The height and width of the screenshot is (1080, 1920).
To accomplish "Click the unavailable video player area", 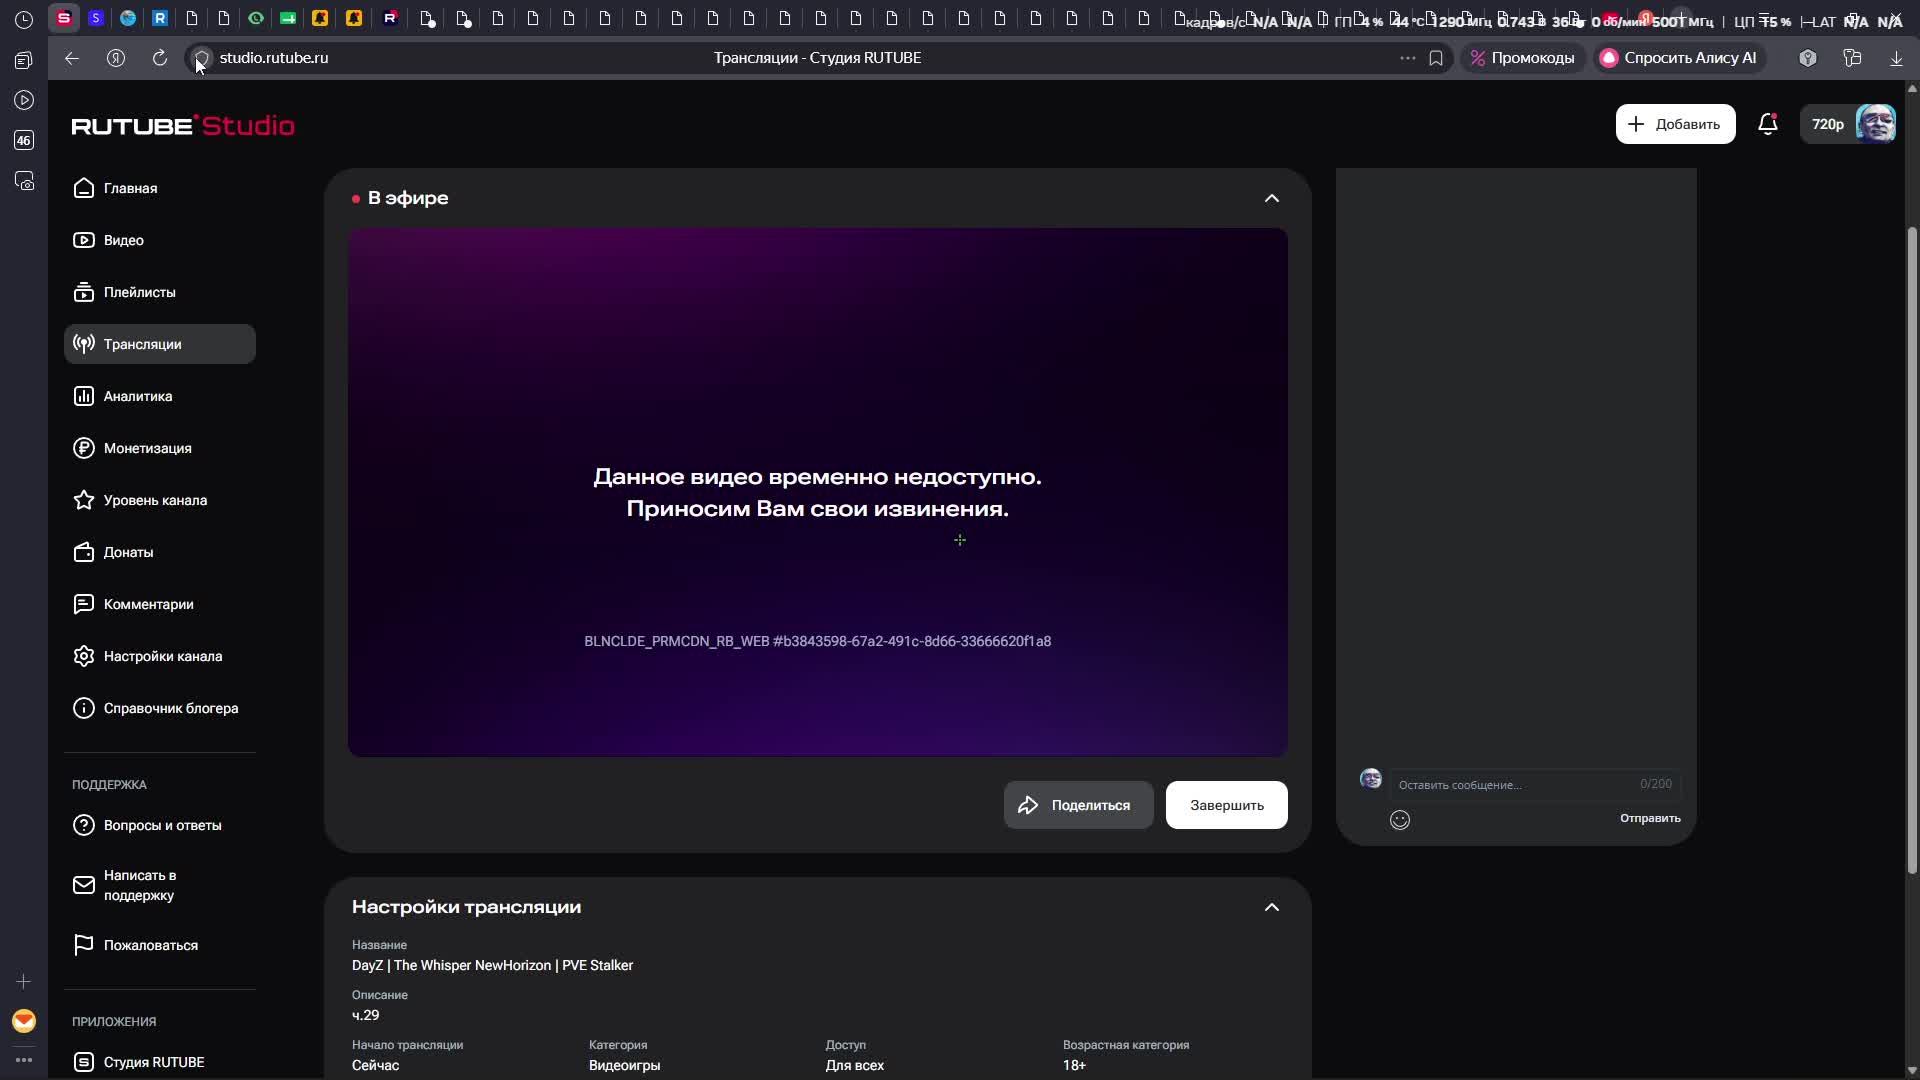I will [x=818, y=492].
